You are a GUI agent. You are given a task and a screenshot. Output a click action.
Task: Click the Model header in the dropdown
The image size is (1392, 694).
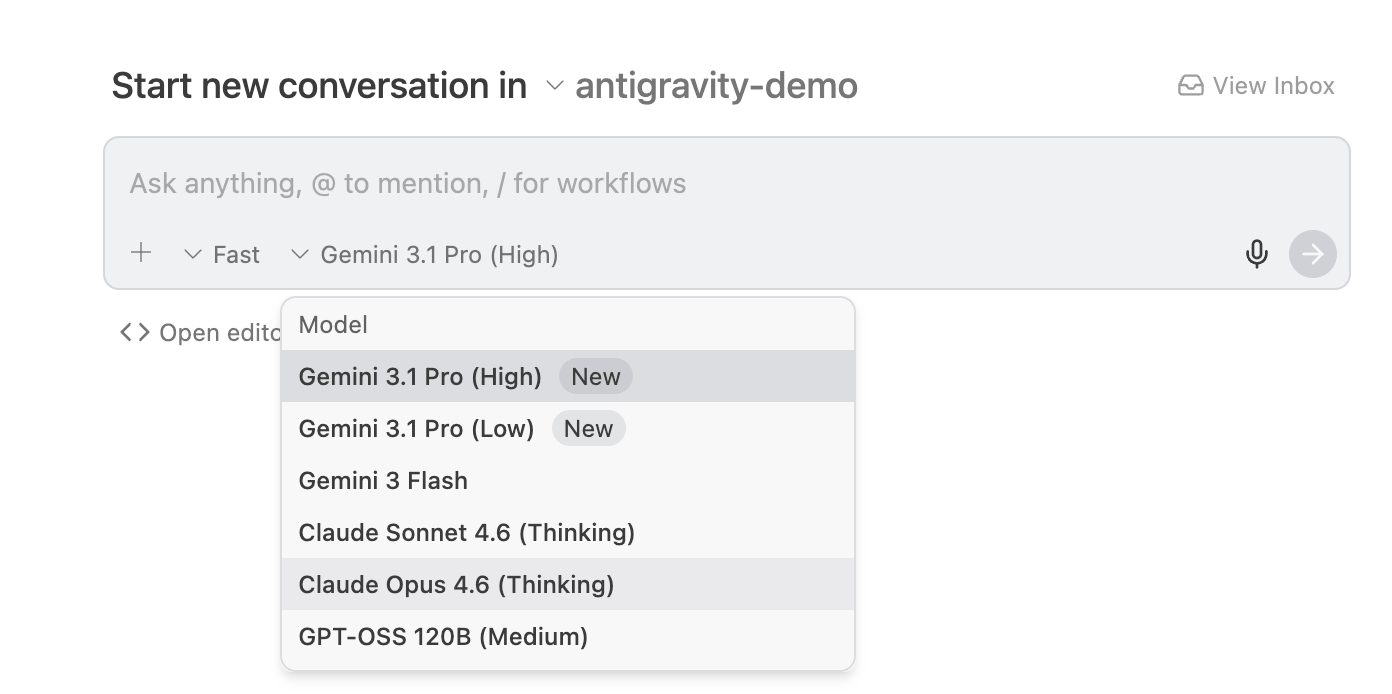pos(333,325)
